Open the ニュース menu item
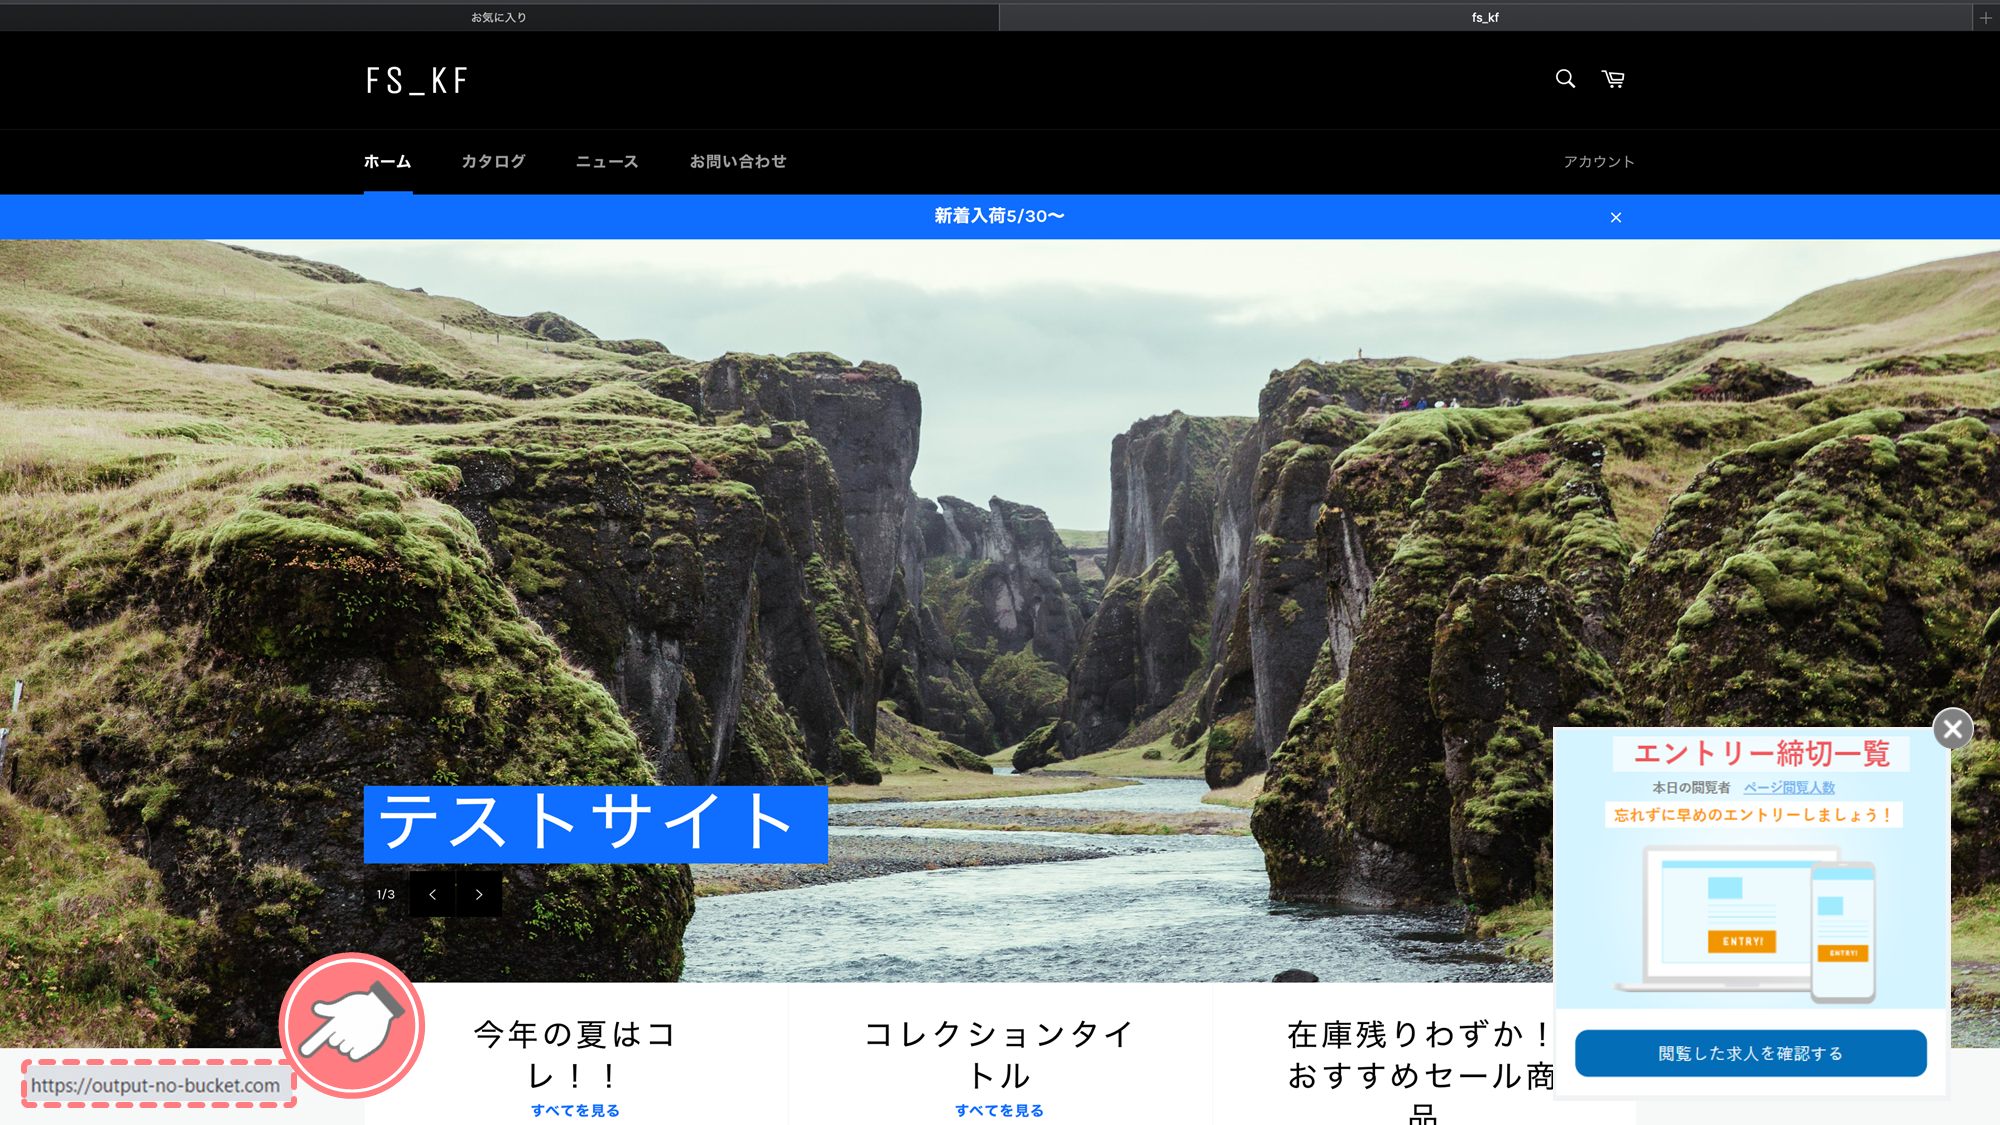The image size is (2000, 1125). tap(607, 162)
